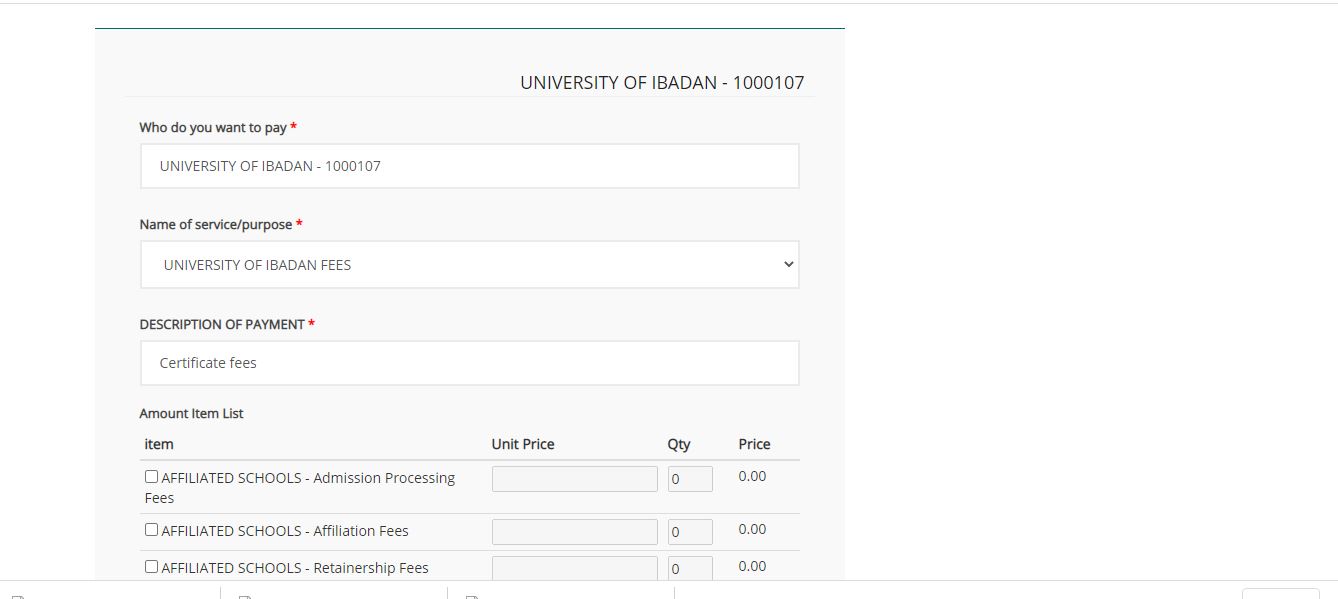Click Qty field for Admission Processing Fees

(x=690, y=479)
